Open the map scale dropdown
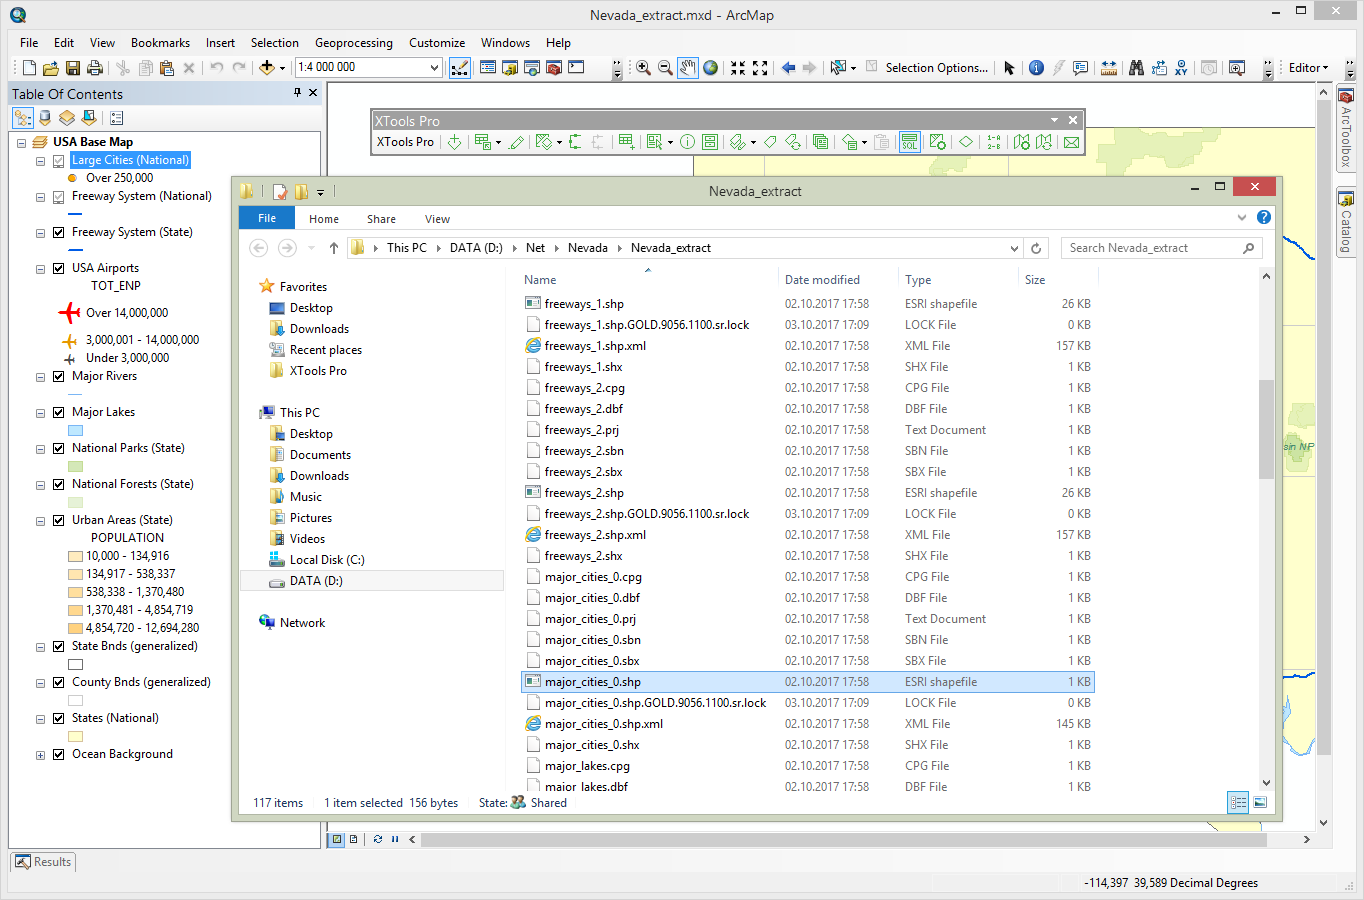Image resolution: width=1364 pixels, height=900 pixels. [x=434, y=68]
